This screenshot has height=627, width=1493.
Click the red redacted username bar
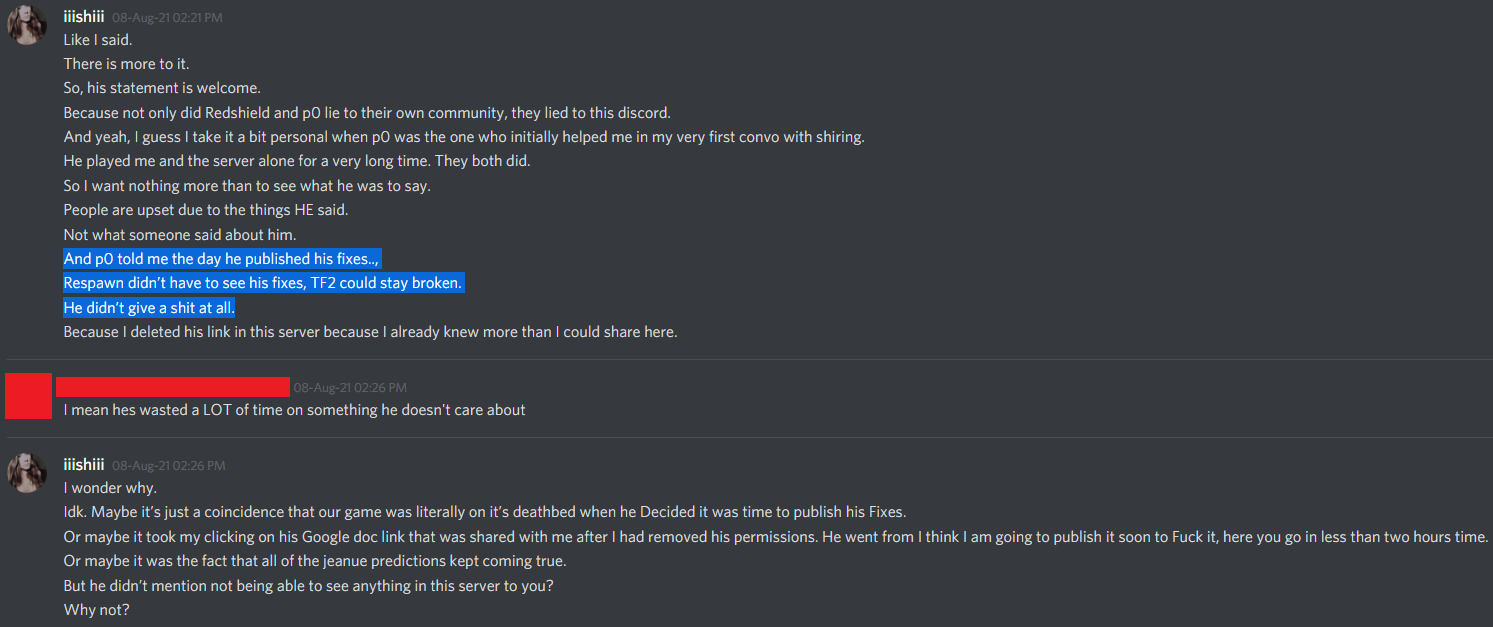[172, 387]
